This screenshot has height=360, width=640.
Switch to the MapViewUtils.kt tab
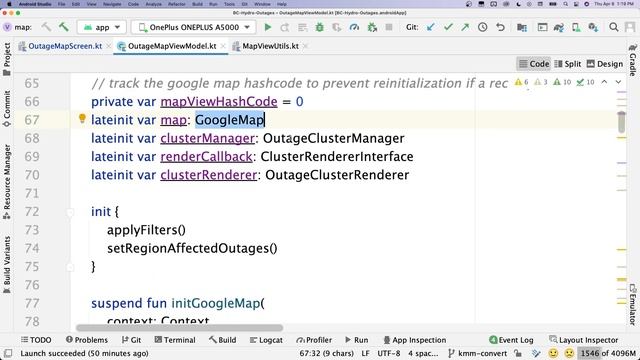[270, 46]
